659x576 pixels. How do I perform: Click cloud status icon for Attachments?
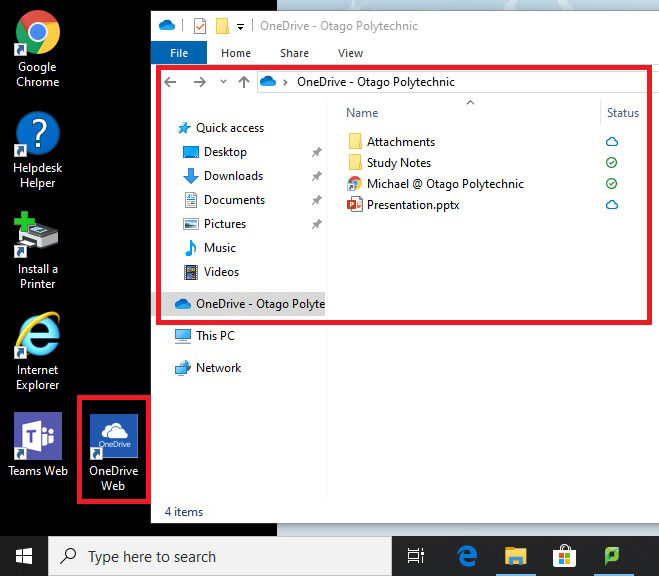click(x=612, y=142)
